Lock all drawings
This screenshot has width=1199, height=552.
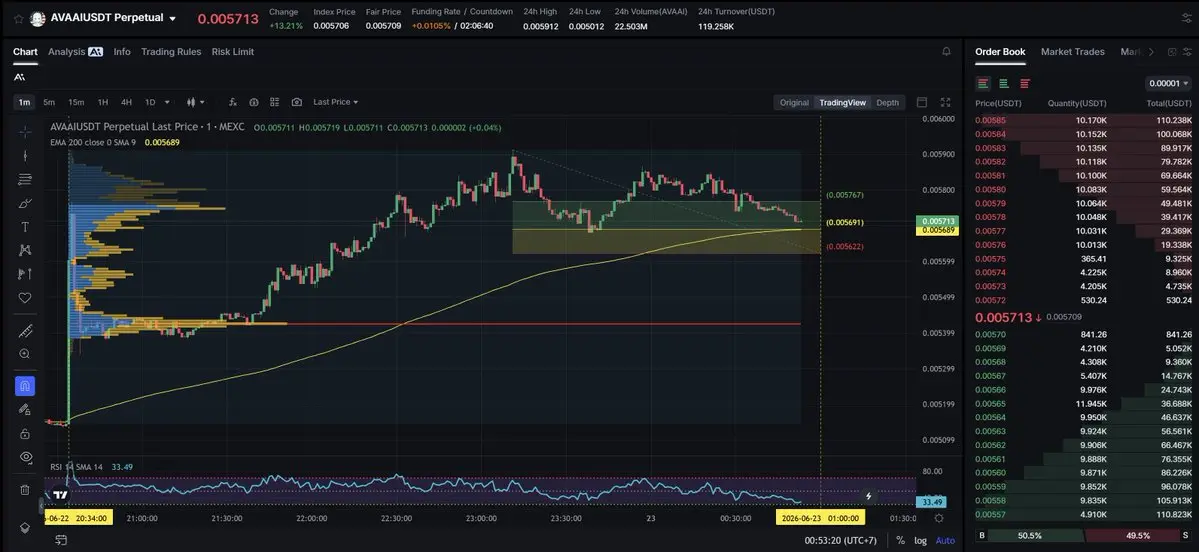point(24,433)
